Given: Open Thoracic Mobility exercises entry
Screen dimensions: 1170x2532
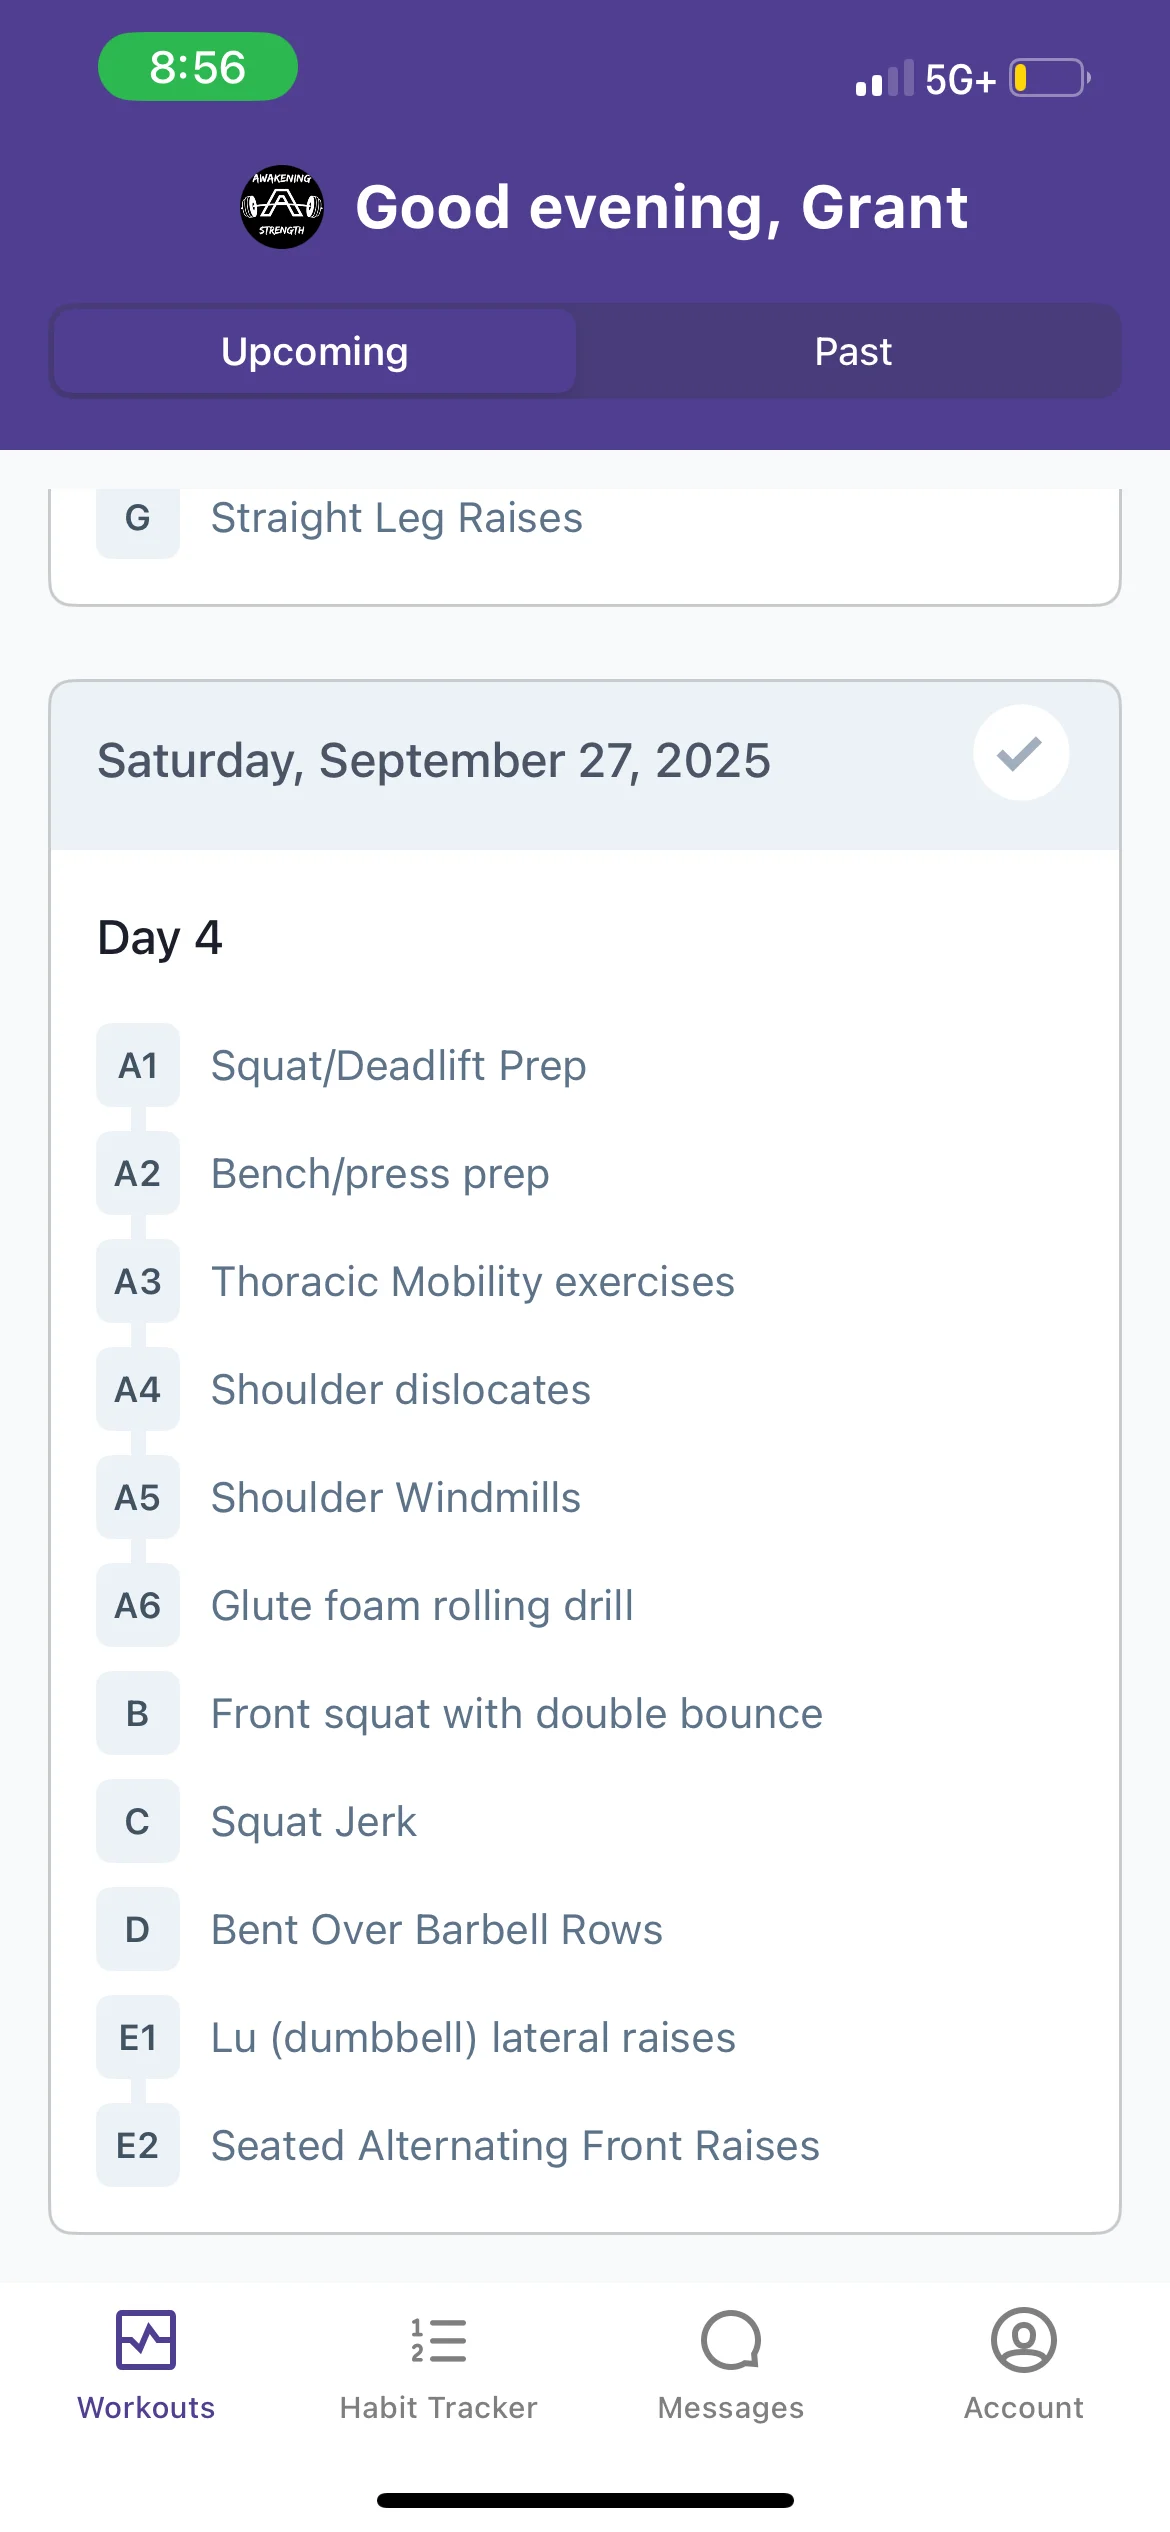Looking at the screenshot, I should pos(472,1282).
